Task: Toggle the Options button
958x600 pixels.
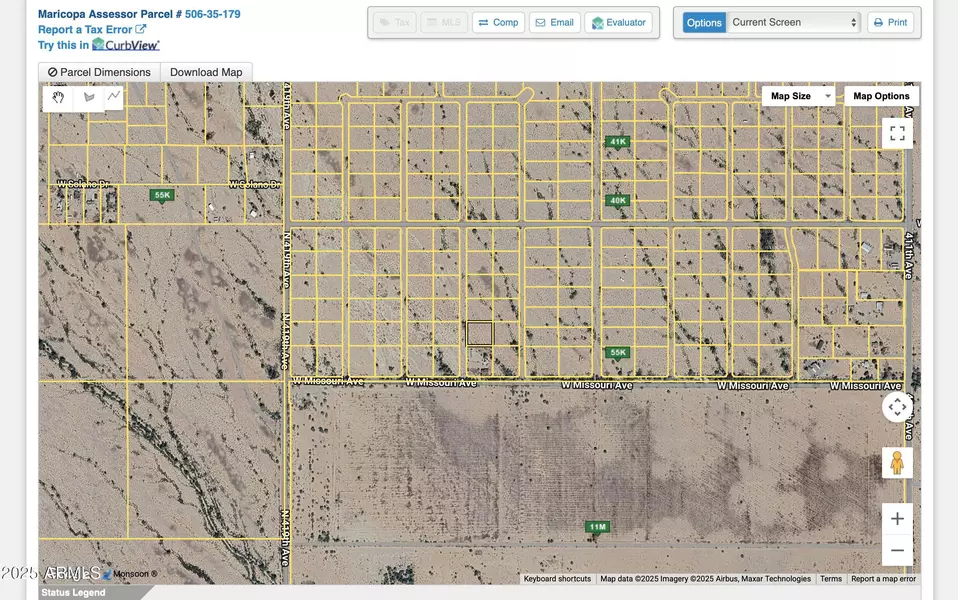Action: coord(703,21)
